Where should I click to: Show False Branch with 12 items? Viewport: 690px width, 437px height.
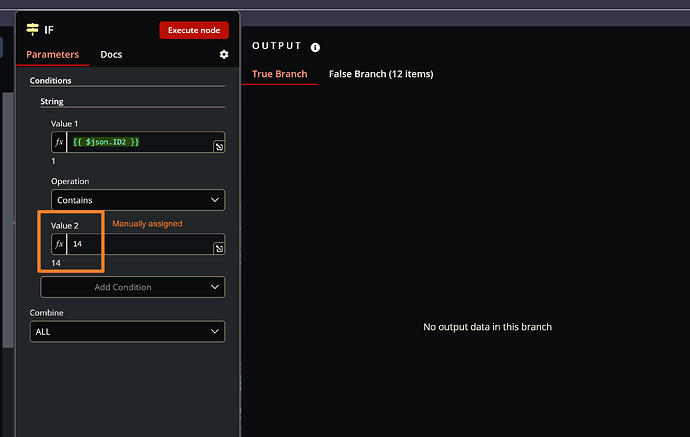pyautogui.click(x=381, y=74)
